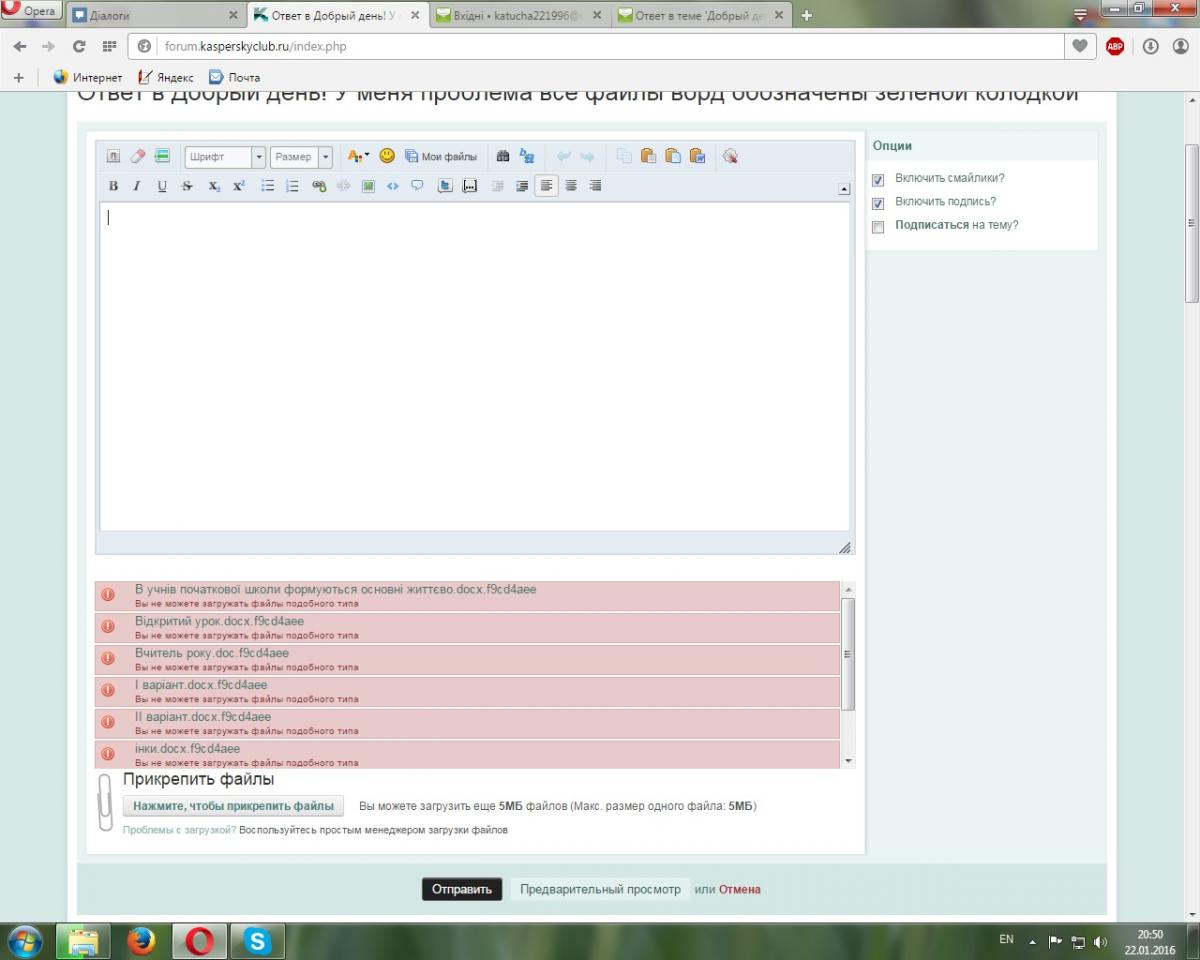
Task: Click the paste as plain text icon
Action: tap(673, 156)
